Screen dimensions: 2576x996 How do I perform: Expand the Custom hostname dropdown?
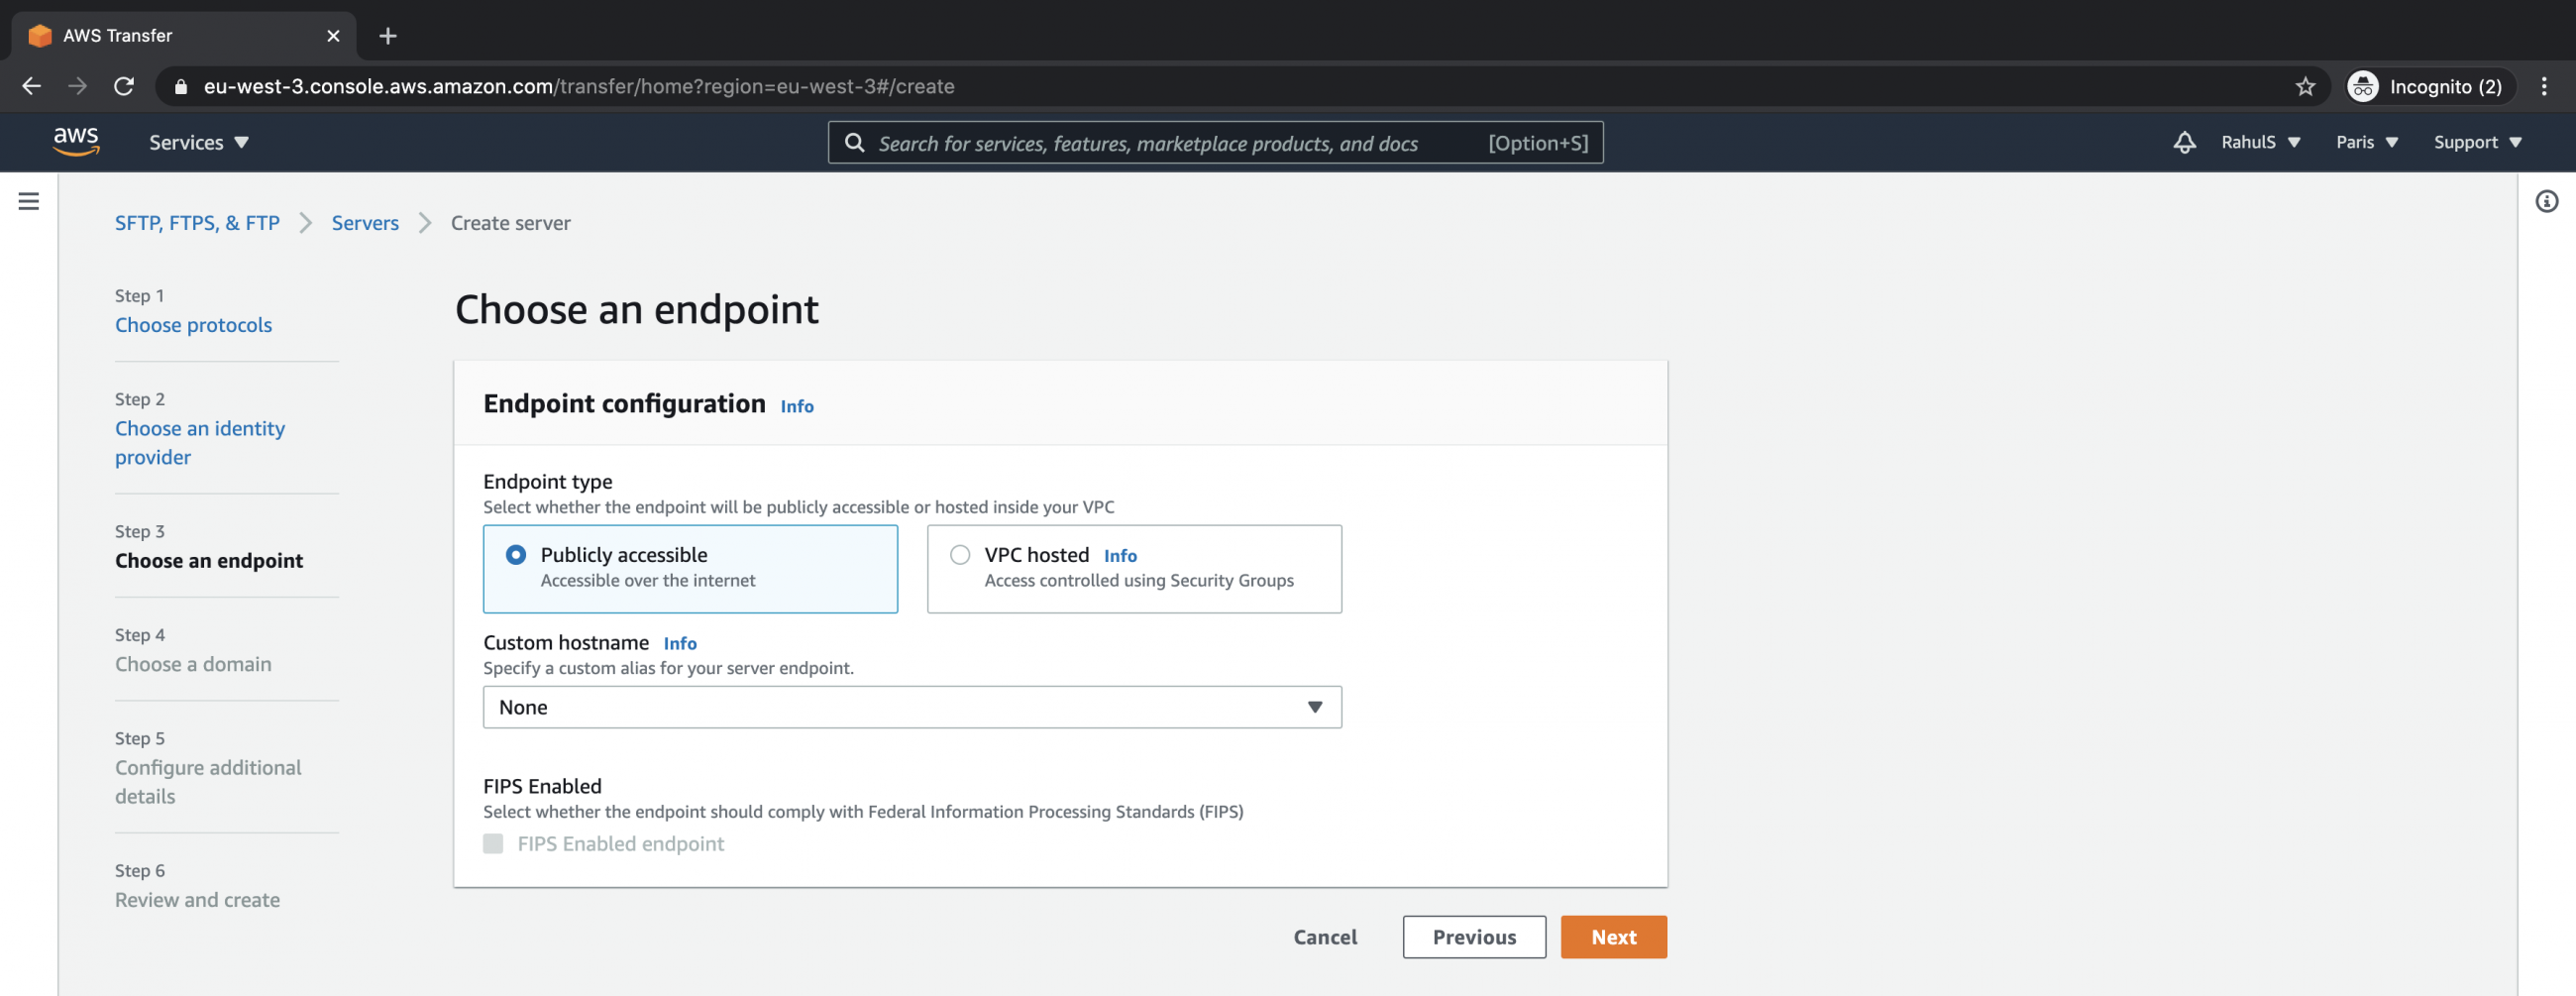(x=911, y=707)
